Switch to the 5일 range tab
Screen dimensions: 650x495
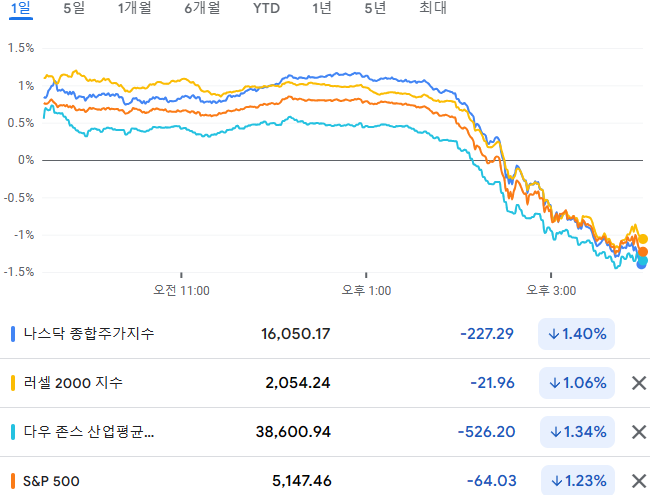point(74,8)
